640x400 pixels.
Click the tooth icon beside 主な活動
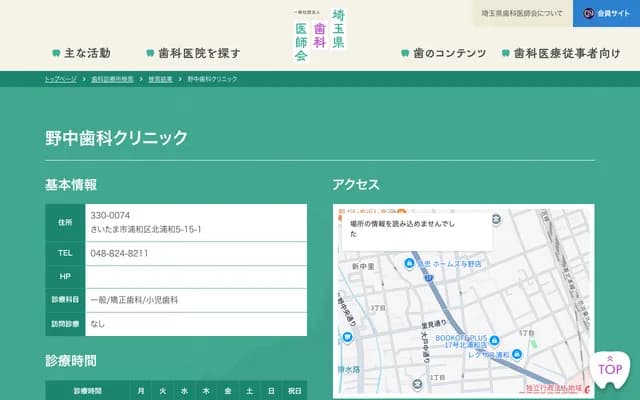coord(56,53)
